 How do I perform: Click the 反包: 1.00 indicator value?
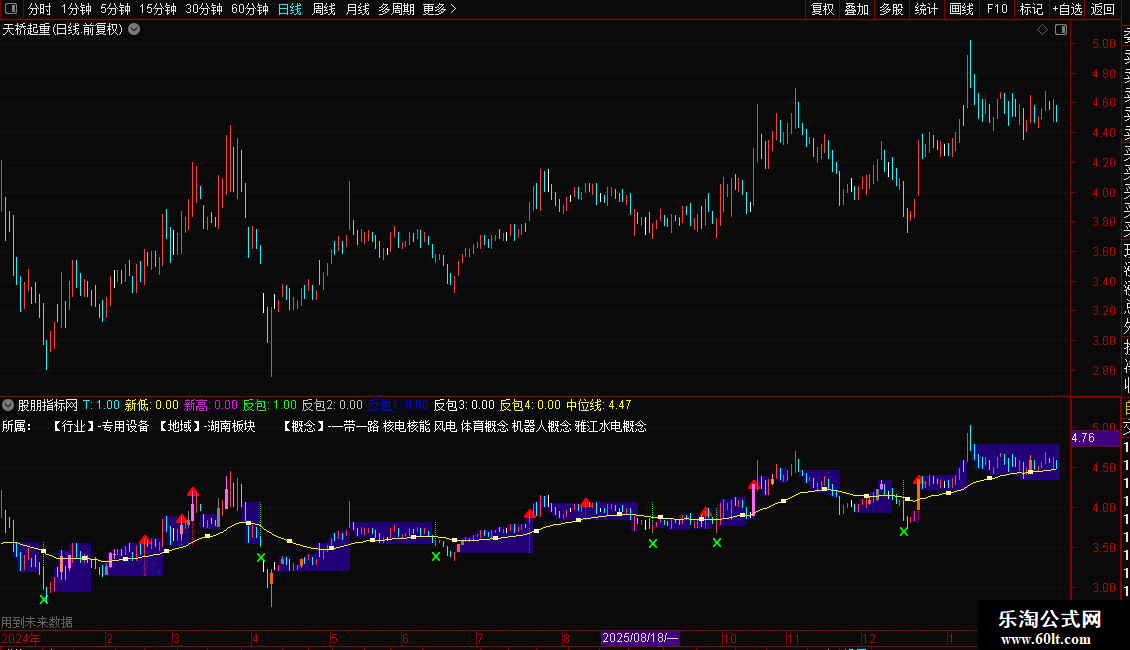point(270,405)
